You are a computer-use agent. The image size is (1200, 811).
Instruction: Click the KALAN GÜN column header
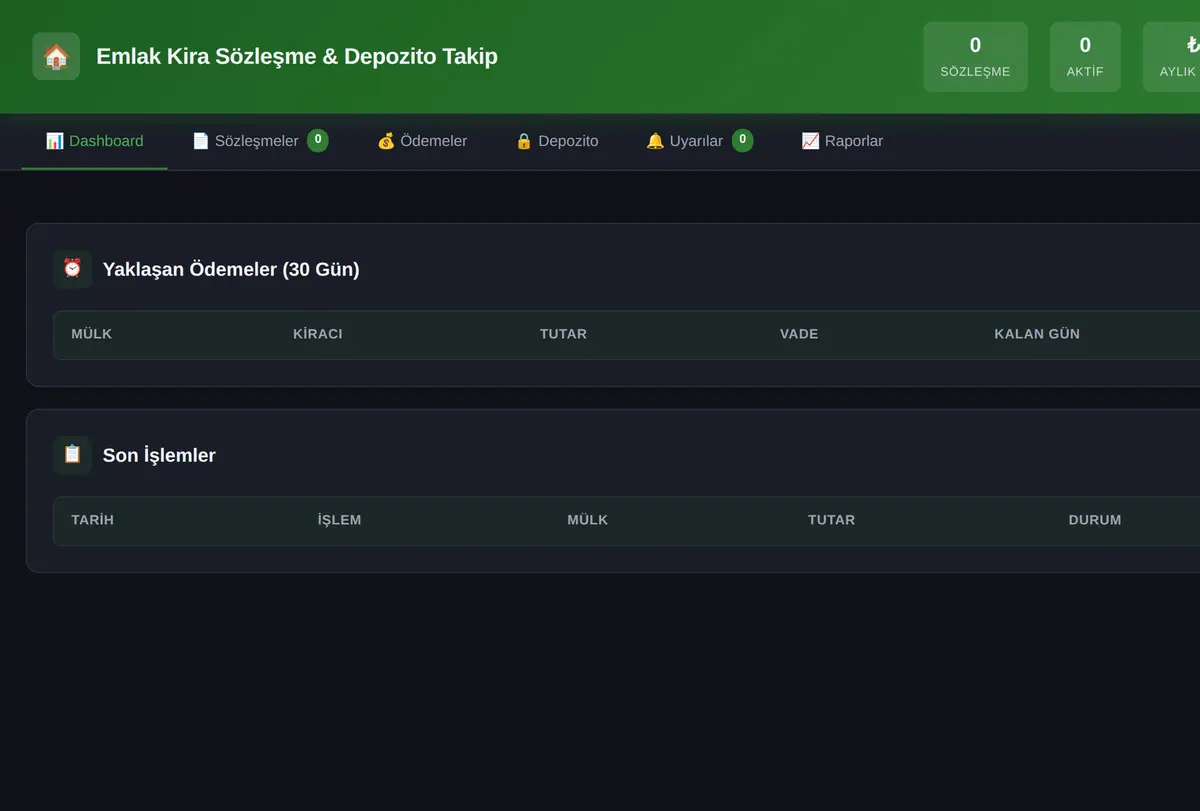1037,334
